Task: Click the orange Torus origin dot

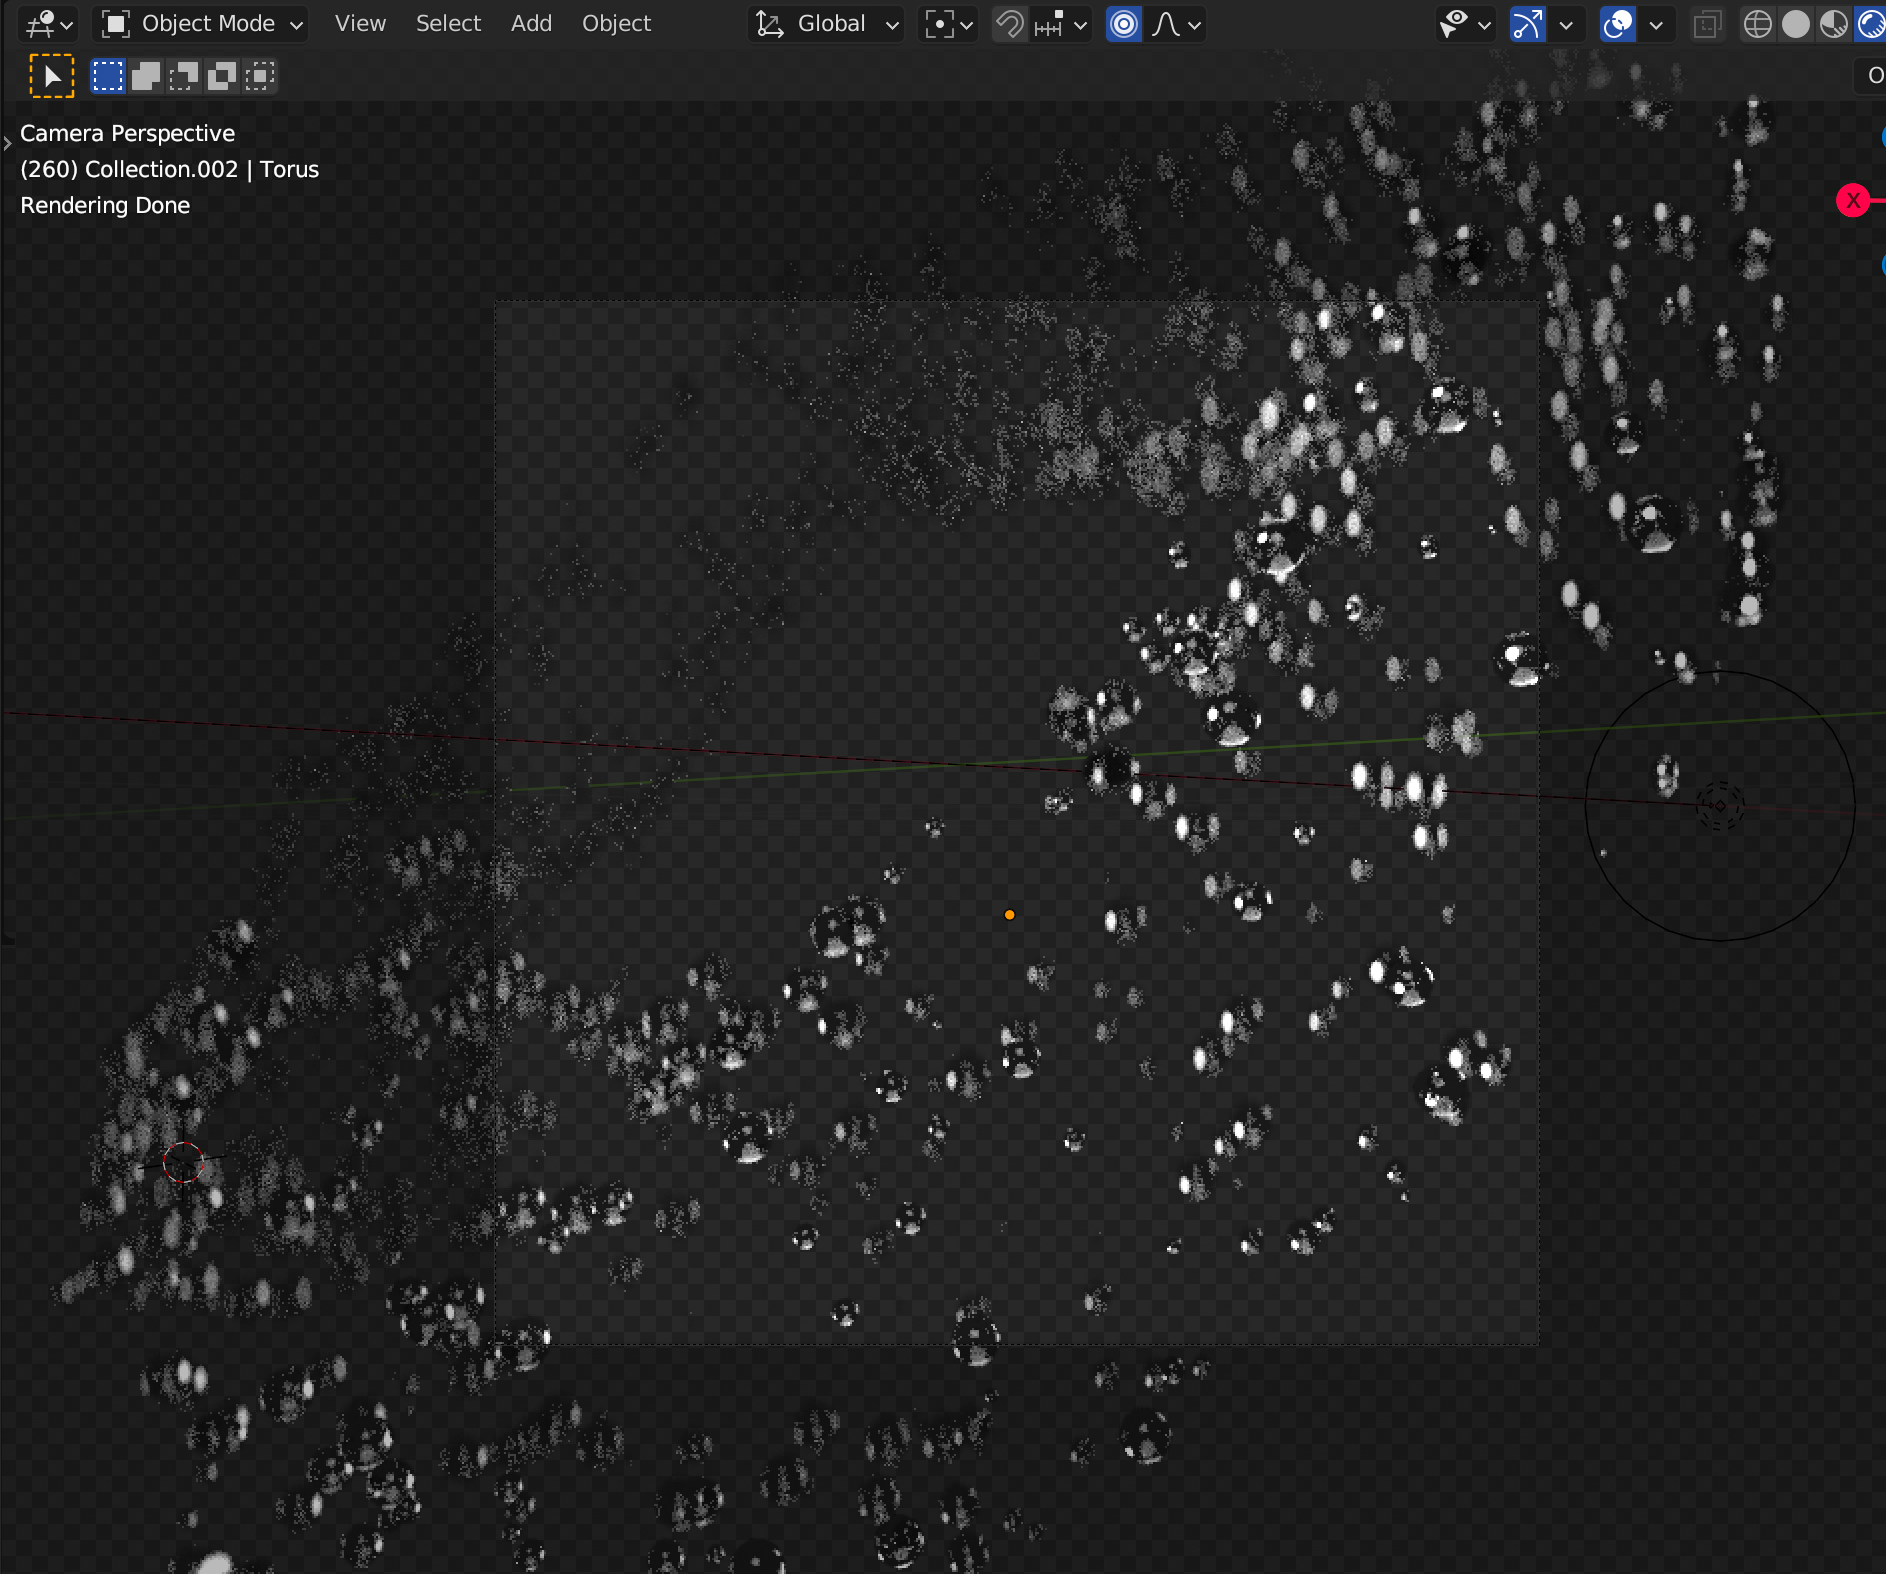Action: pos(1010,915)
